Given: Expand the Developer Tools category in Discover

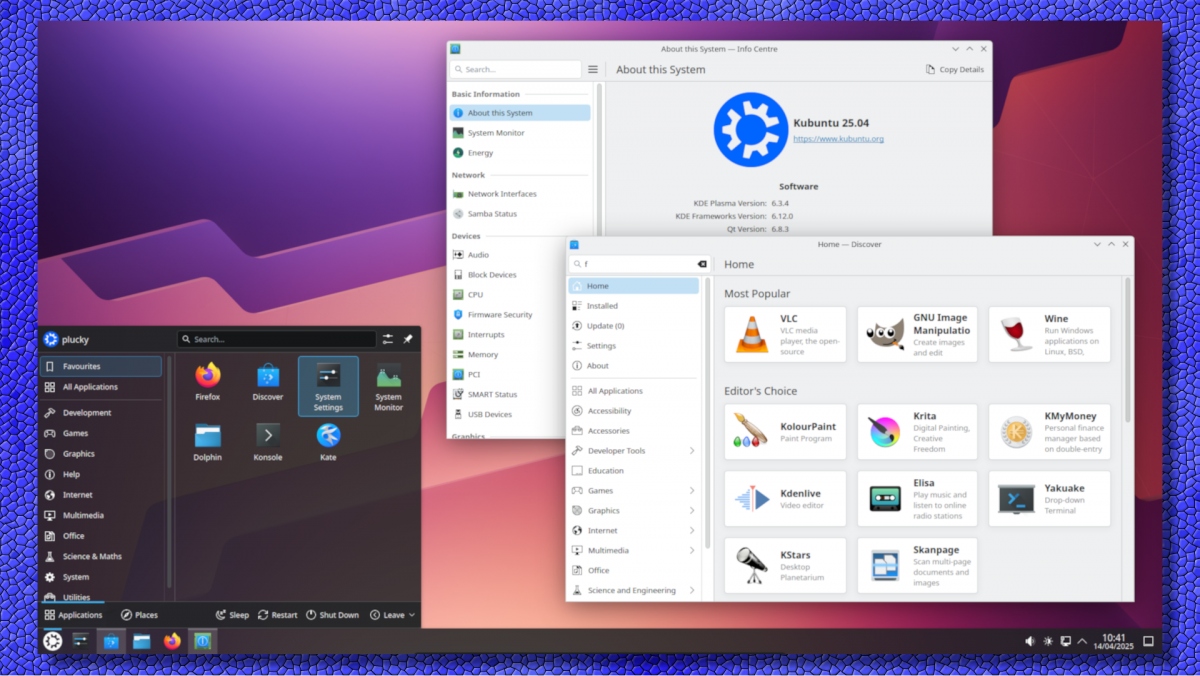Looking at the screenshot, I should point(691,451).
